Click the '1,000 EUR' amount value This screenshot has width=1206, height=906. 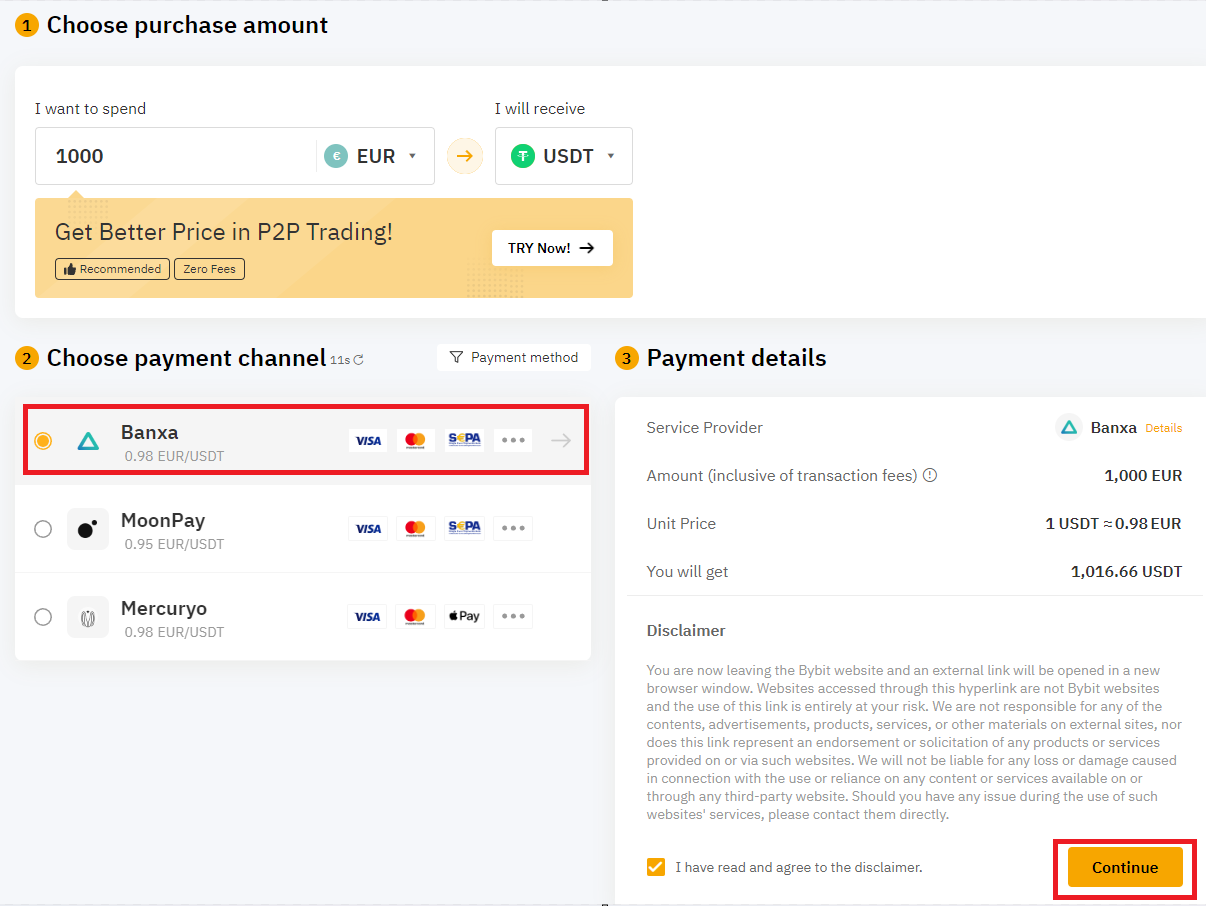1143,476
